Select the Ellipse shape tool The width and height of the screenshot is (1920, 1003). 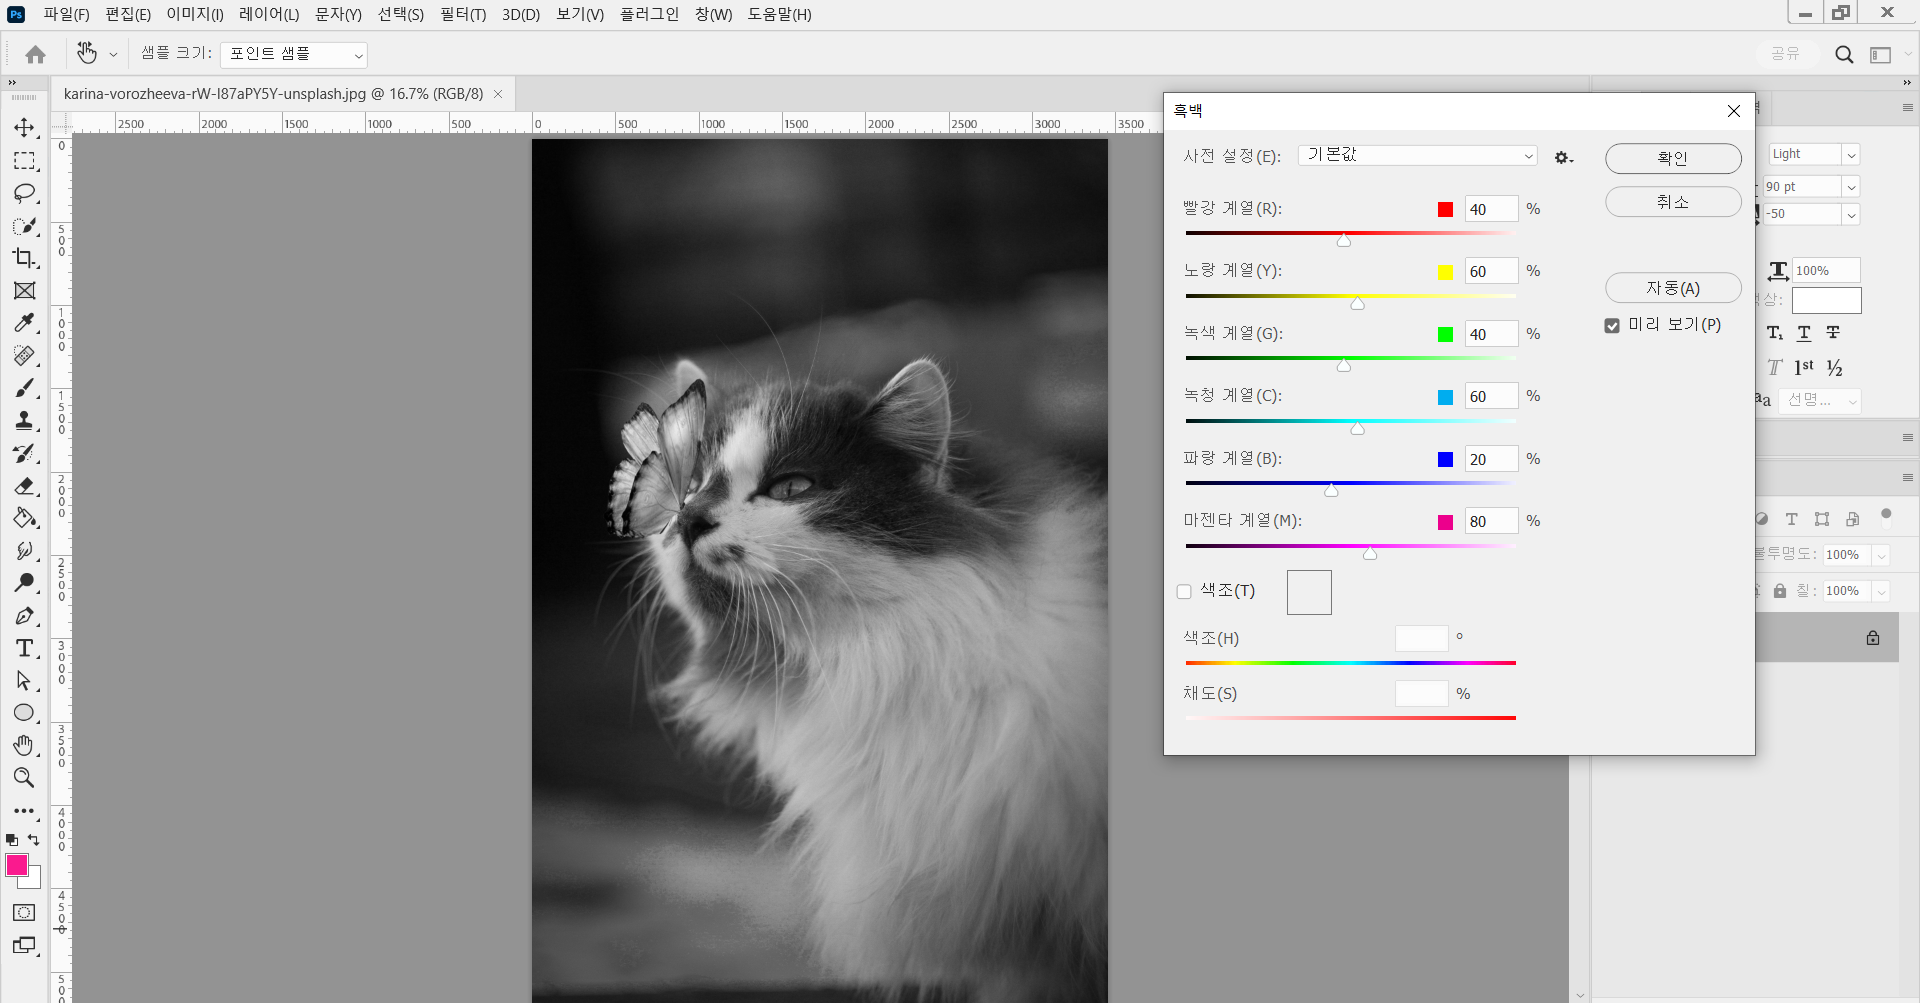coord(24,713)
